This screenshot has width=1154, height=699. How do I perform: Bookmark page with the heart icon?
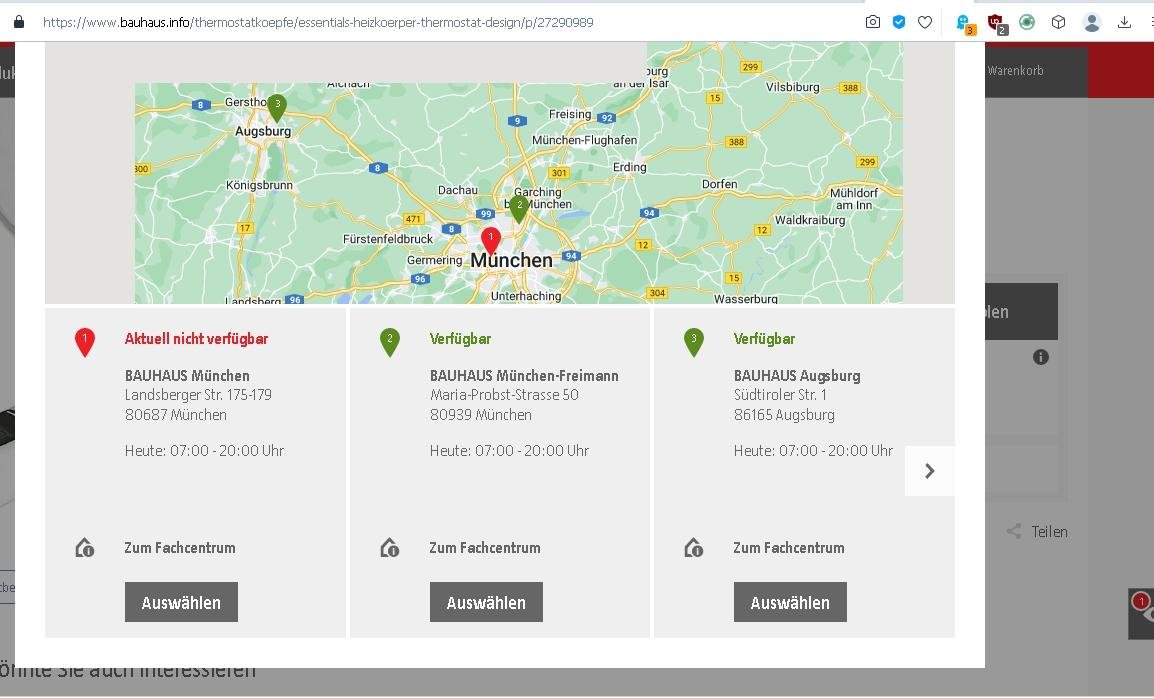point(925,22)
